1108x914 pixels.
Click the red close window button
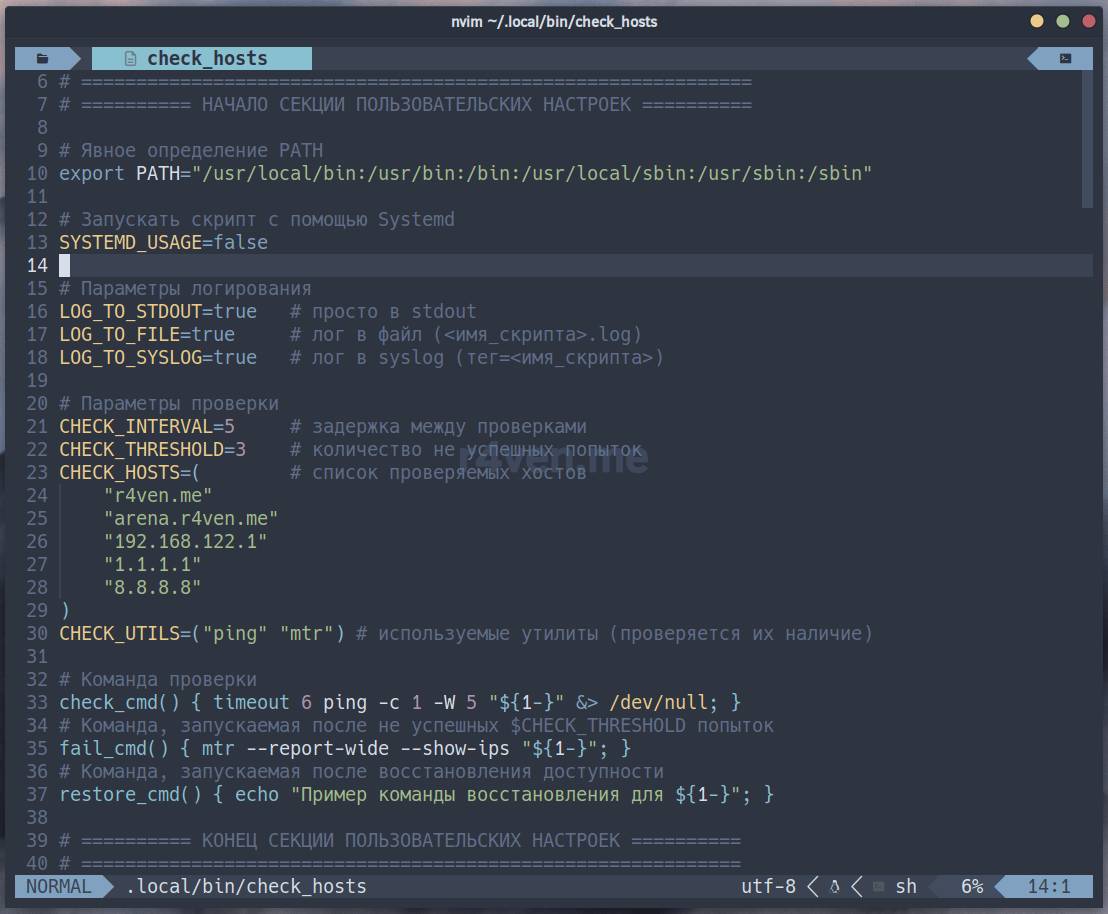(1087, 21)
